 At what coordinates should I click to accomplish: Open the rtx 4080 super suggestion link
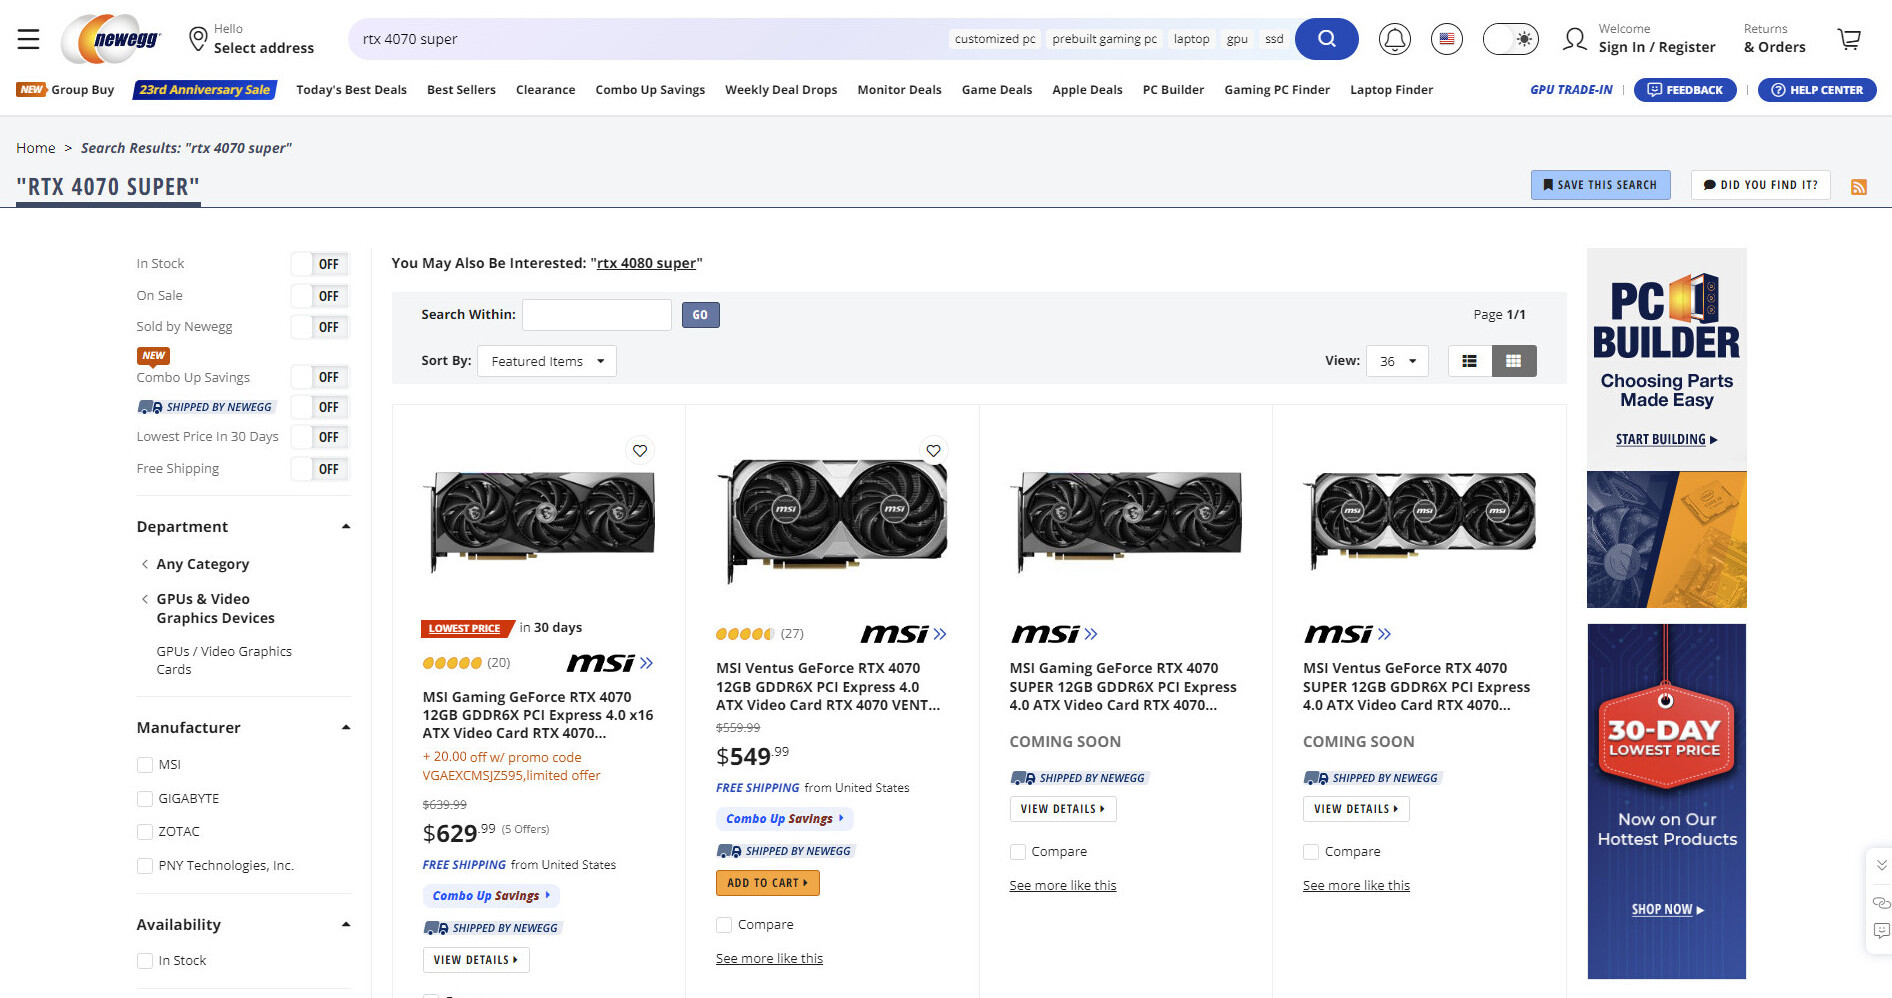(x=646, y=263)
